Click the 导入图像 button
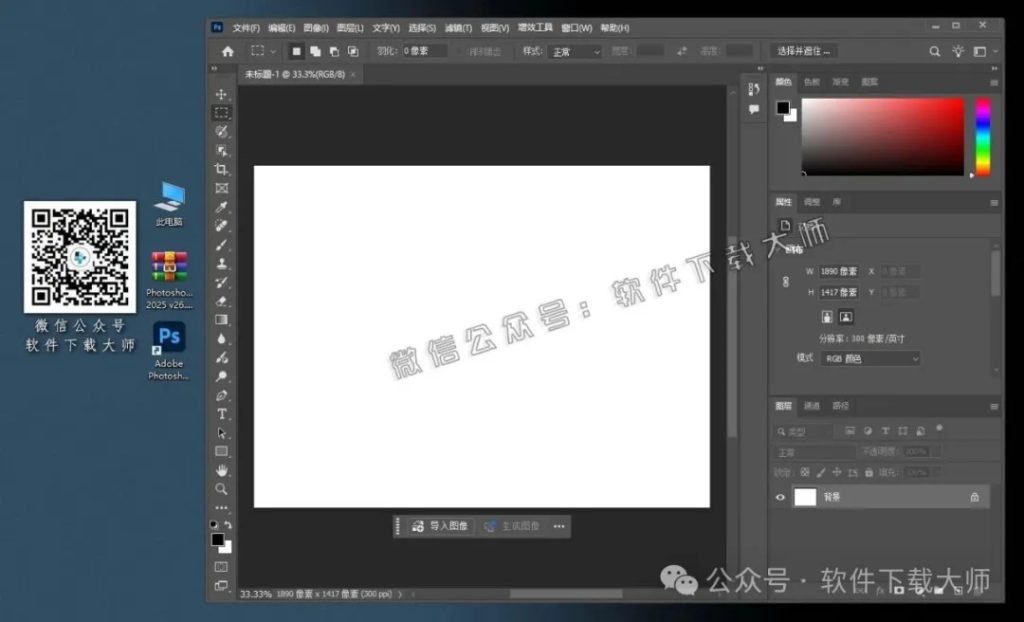 point(440,525)
